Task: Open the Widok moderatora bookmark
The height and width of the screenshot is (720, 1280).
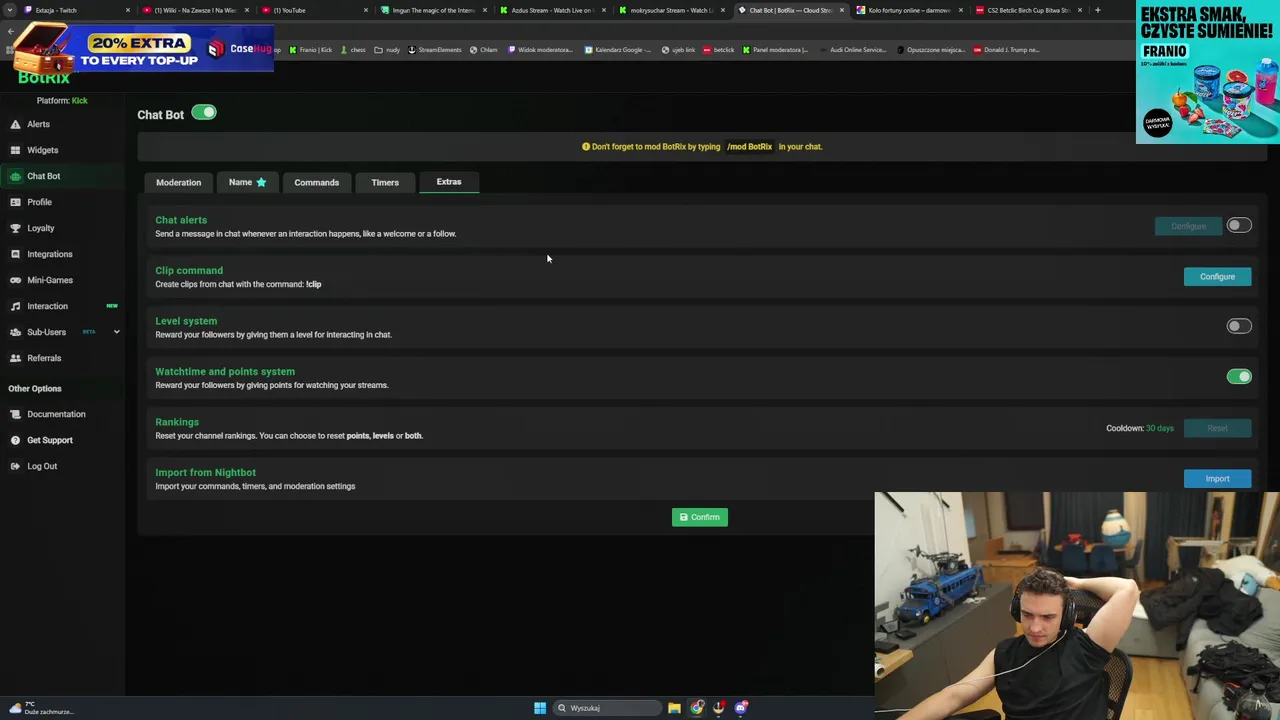Action: tap(540, 50)
